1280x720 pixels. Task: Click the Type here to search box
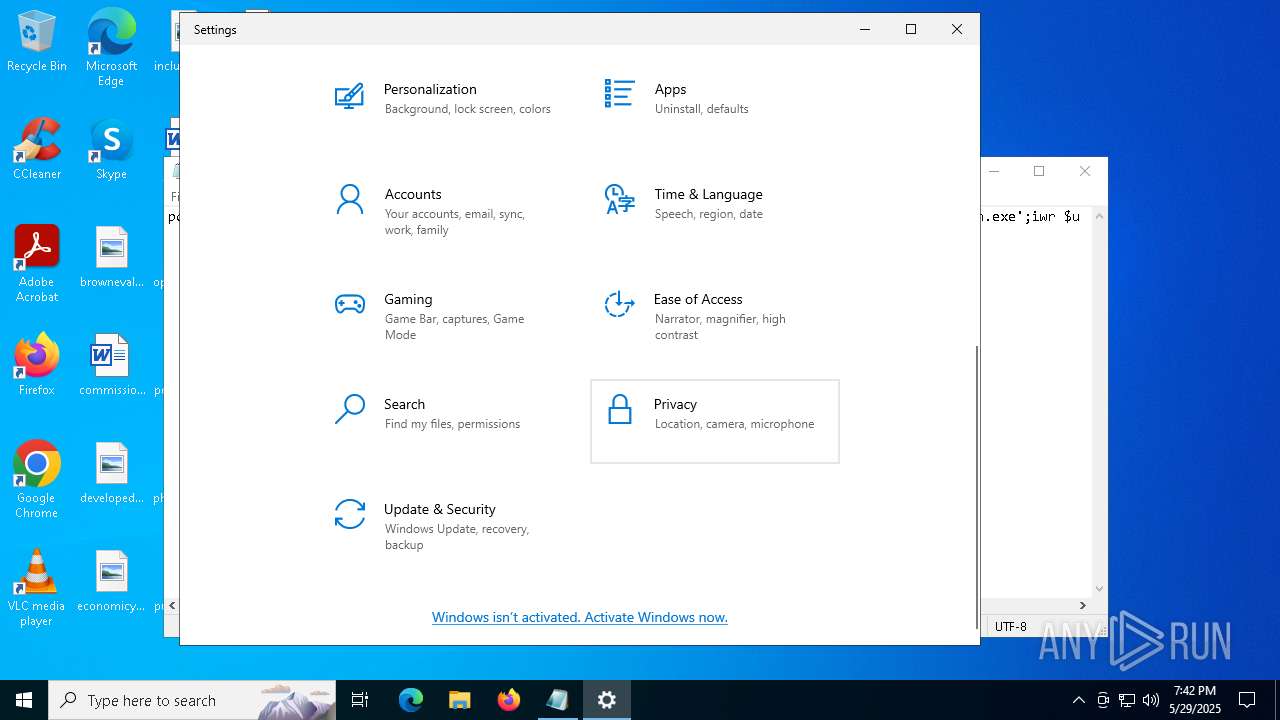click(x=192, y=700)
